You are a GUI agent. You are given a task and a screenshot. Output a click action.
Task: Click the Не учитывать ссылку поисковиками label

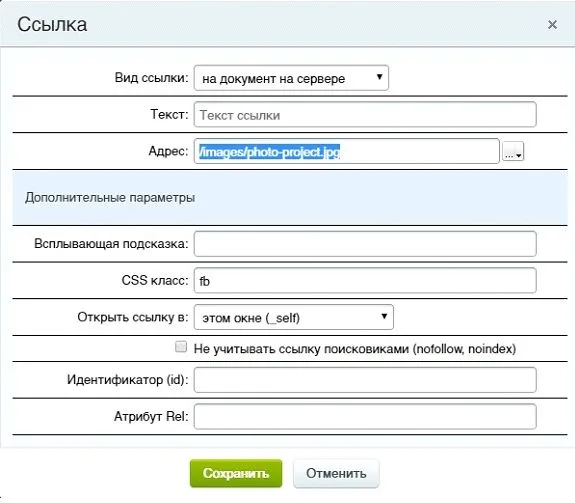click(x=355, y=349)
